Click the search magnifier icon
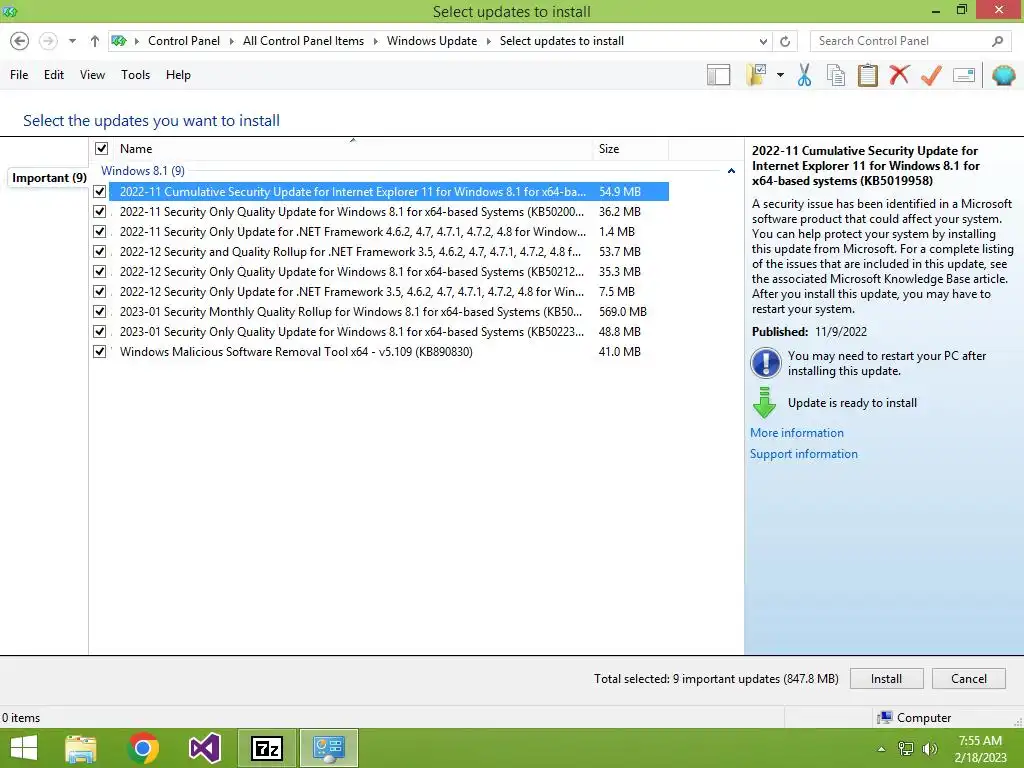The height and width of the screenshot is (768, 1024). tap(997, 41)
